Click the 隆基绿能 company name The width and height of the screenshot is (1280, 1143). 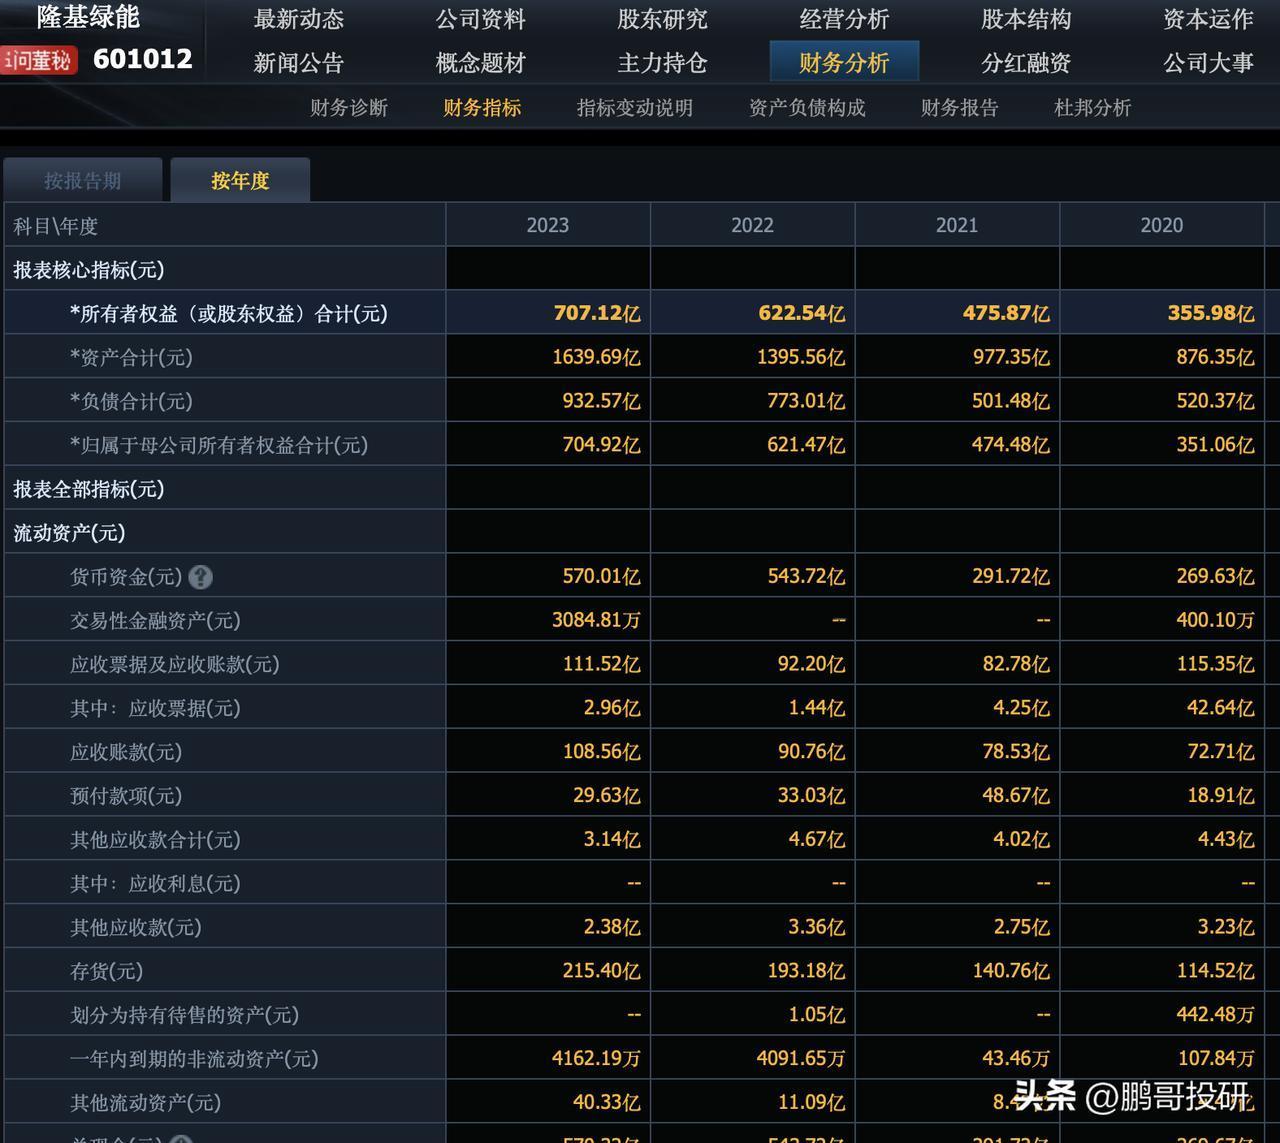[88, 17]
